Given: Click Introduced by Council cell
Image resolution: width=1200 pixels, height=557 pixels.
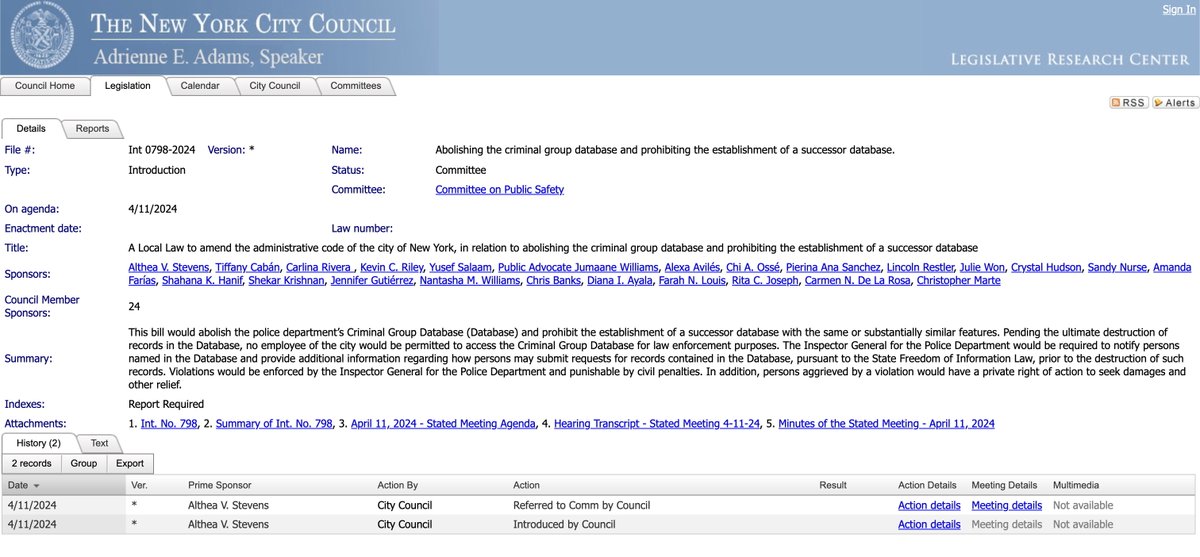Looking at the screenshot, I should [564, 525].
